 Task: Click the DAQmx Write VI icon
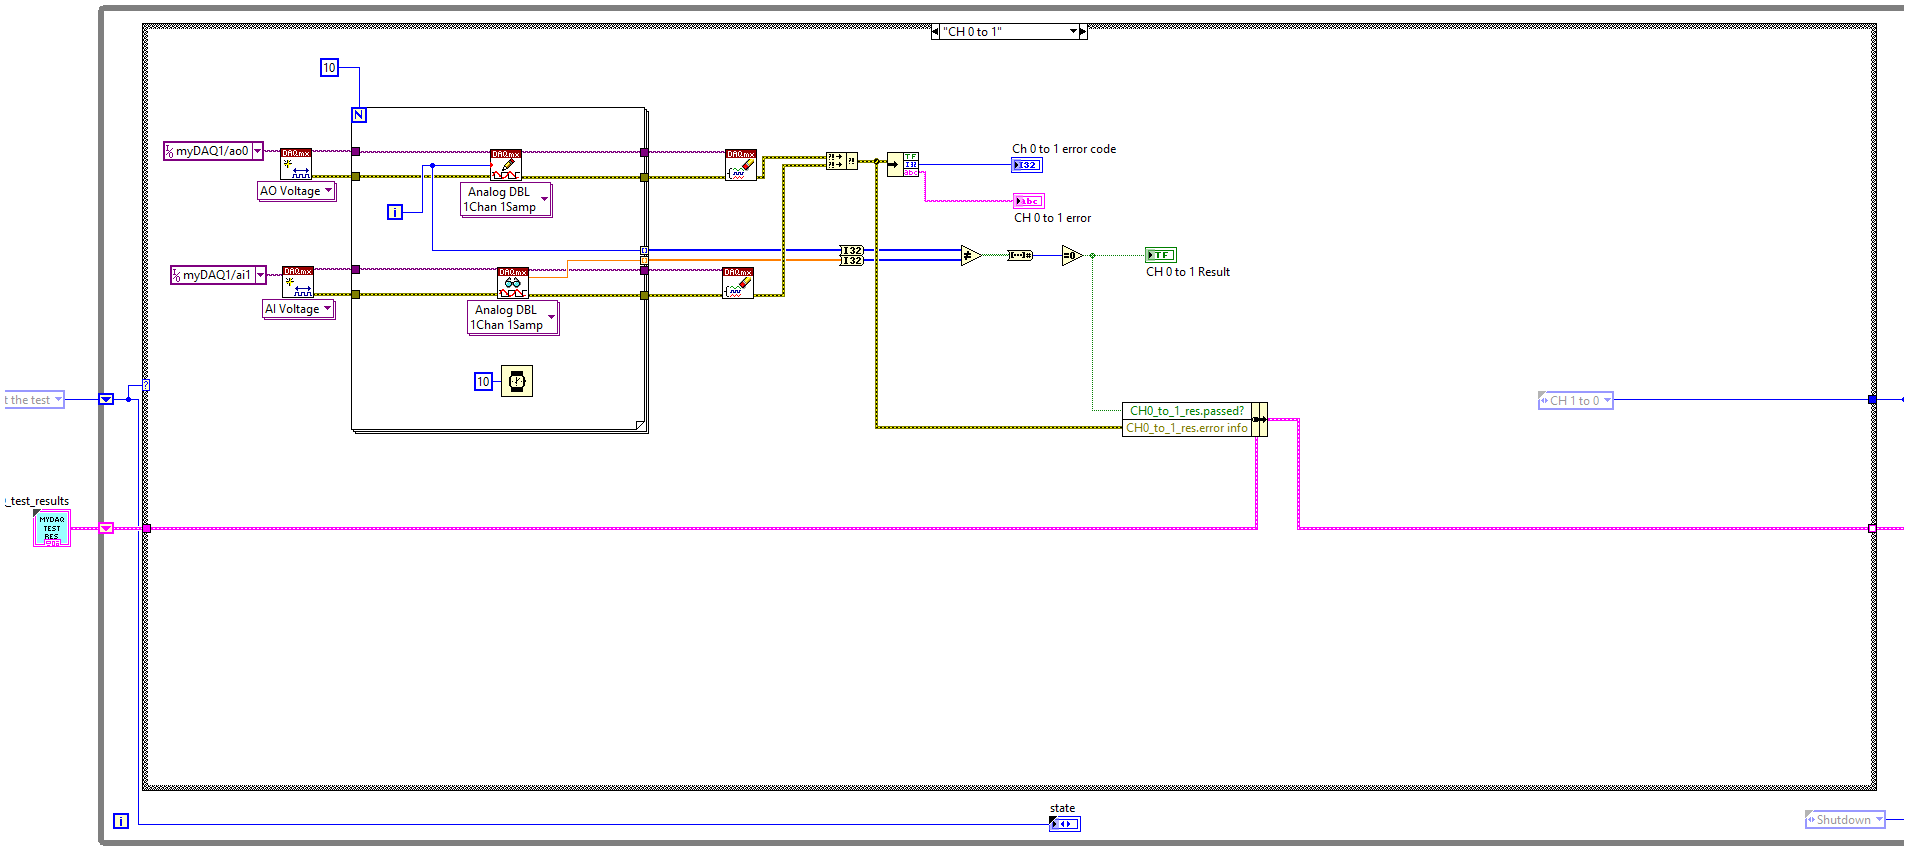[505, 165]
